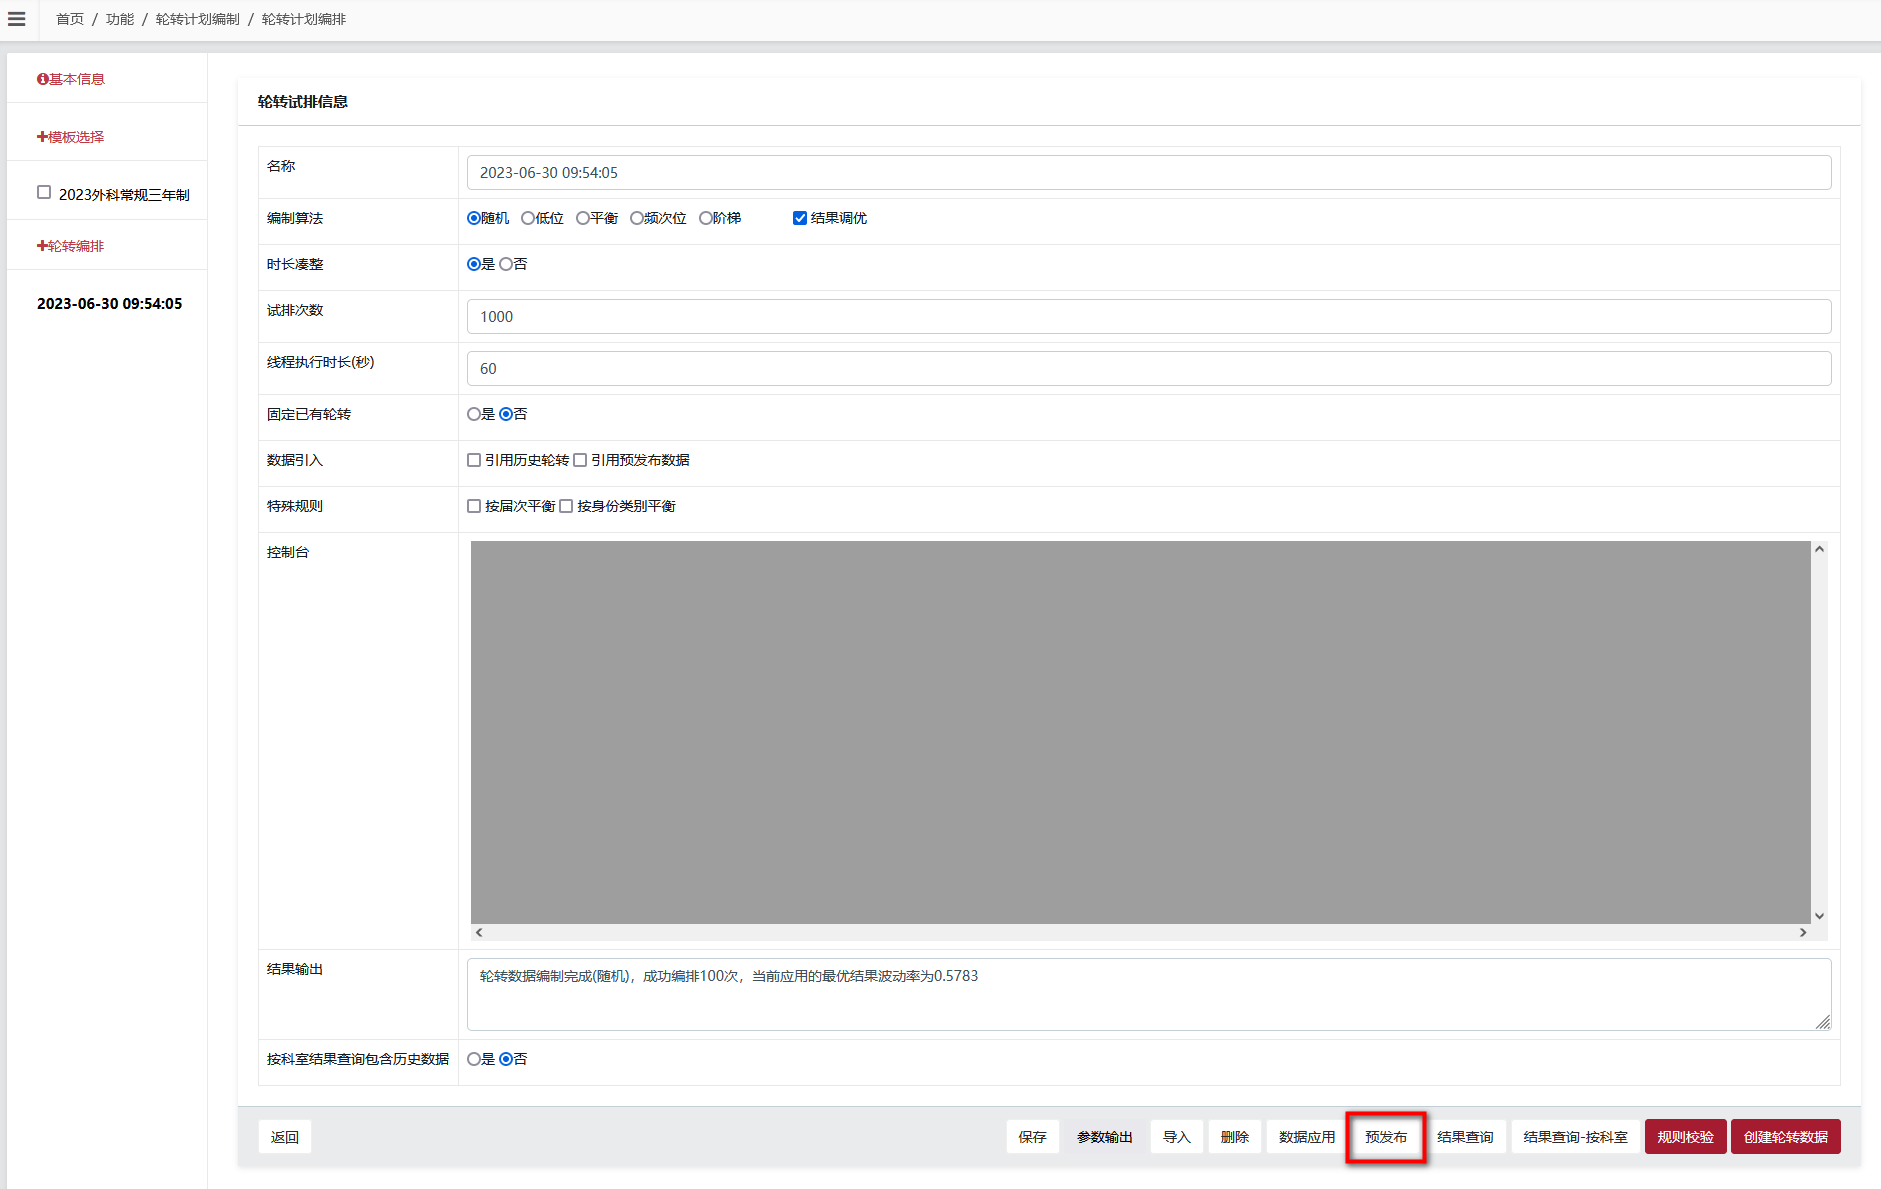Check 引用历史轮转 checkbox
Image resolution: width=1881 pixels, height=1189 pixels.
click(474, 460)
